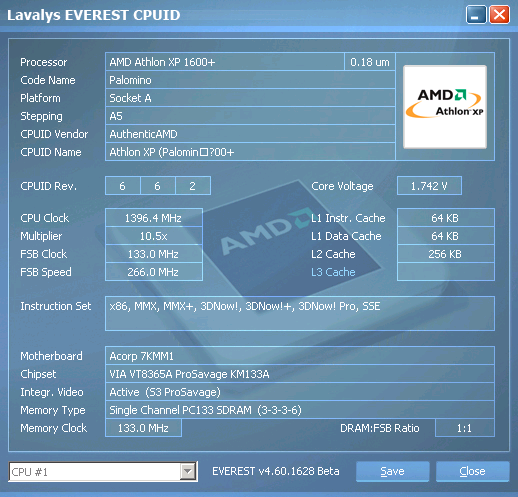Click the Instruction Set list field

click(x=300, y=313)
